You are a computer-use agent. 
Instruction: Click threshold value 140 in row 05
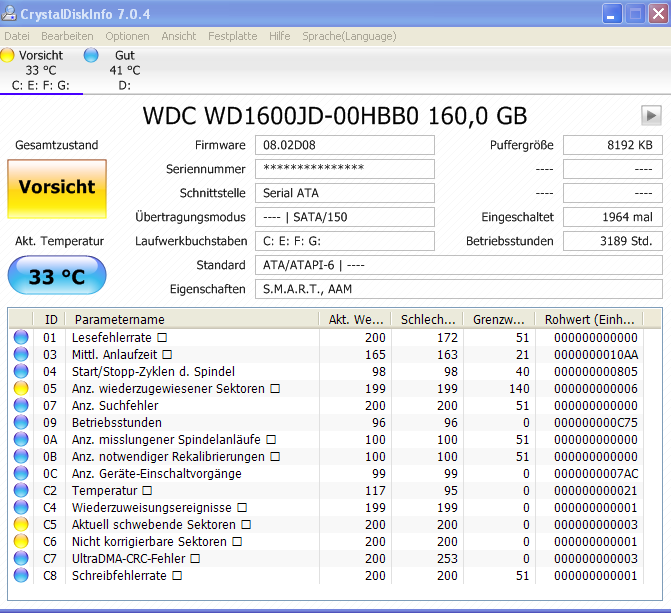519,389
